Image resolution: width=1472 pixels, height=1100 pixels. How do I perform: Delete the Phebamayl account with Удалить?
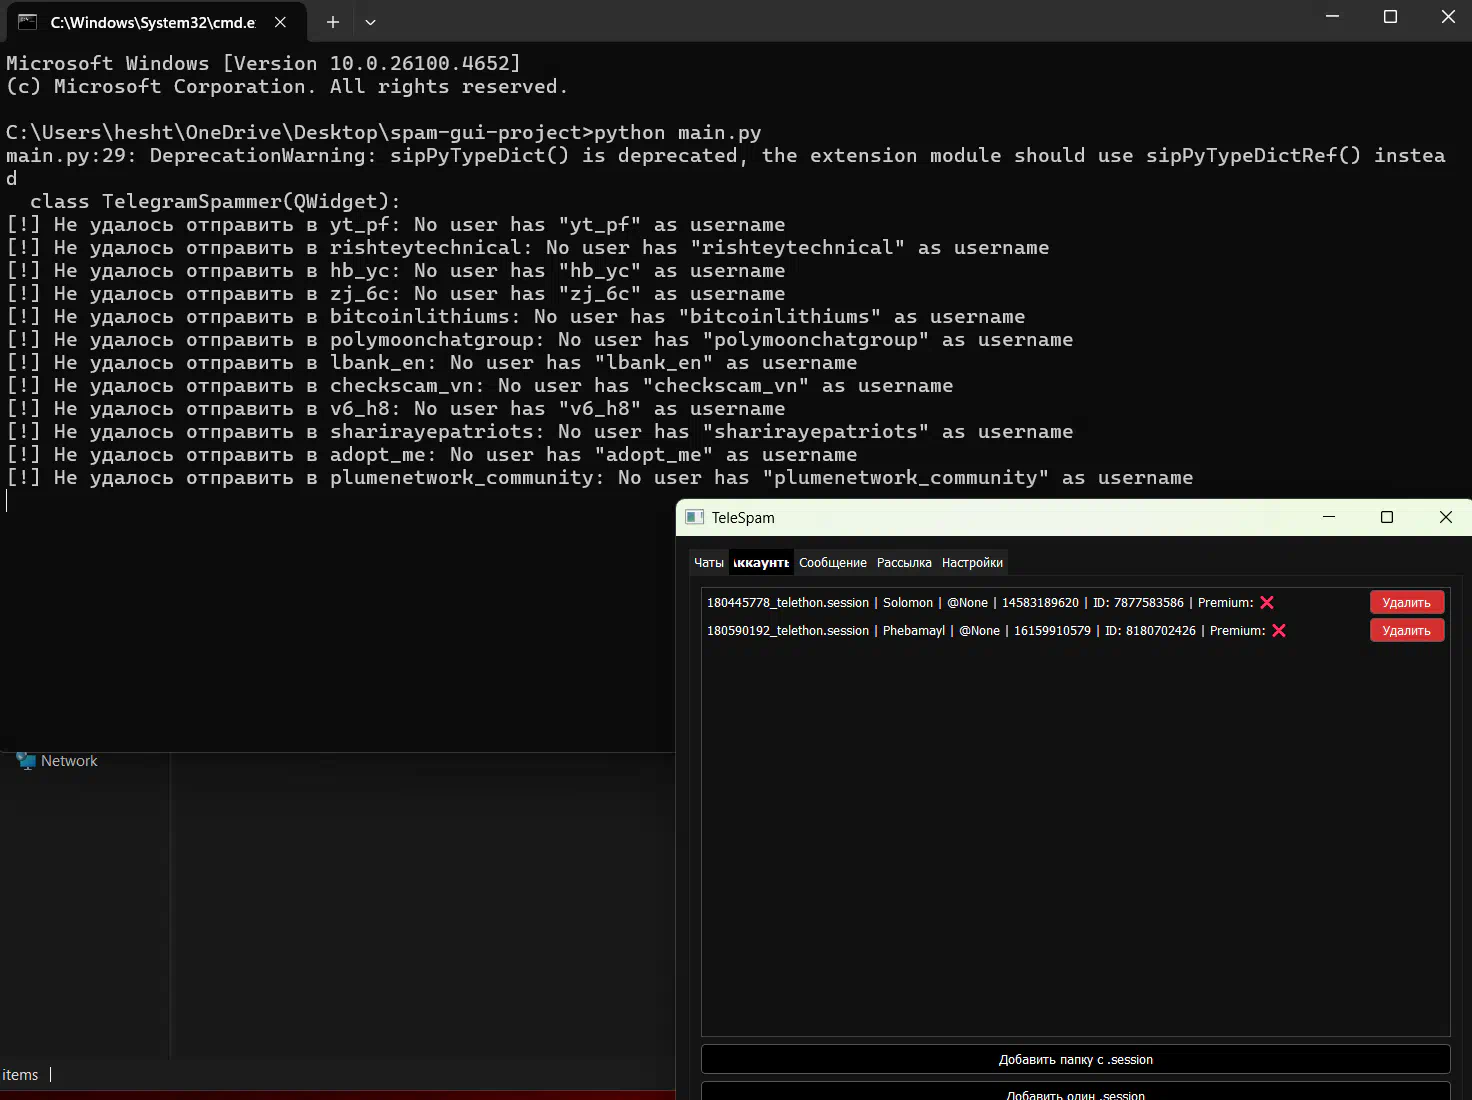[x=1407, y=630]
